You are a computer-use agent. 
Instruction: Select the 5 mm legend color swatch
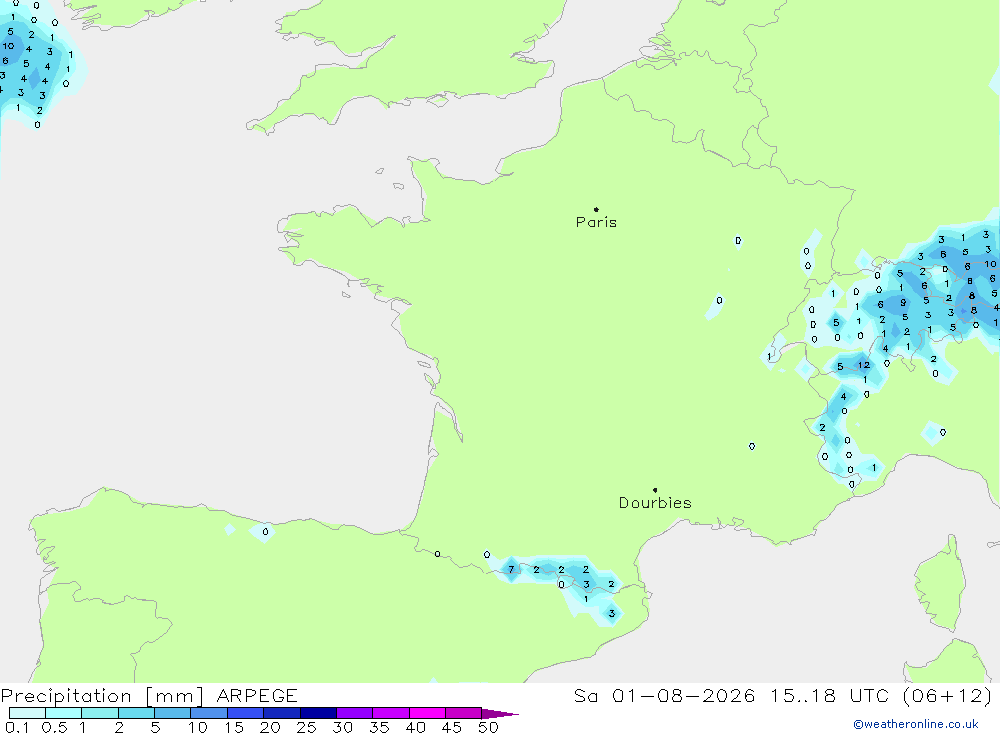click(172, 713)
